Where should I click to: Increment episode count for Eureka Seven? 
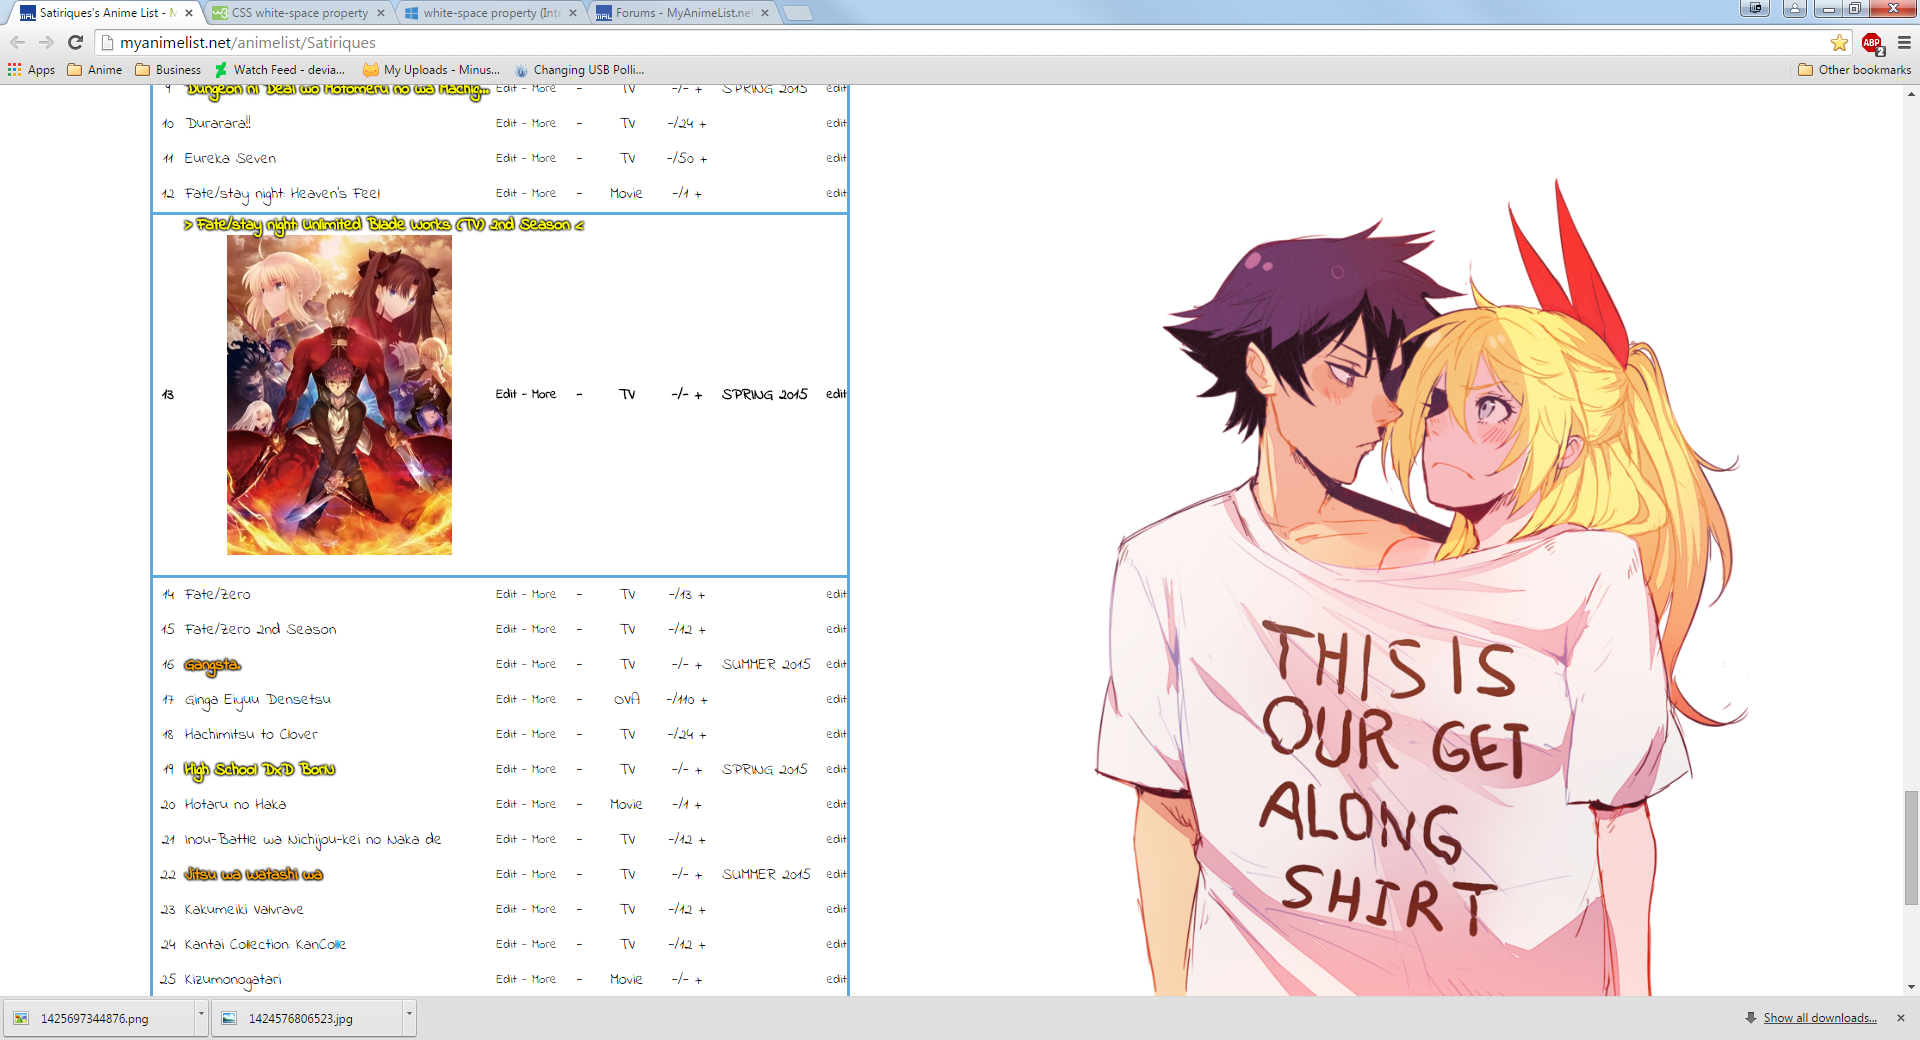tap(704, 159)
